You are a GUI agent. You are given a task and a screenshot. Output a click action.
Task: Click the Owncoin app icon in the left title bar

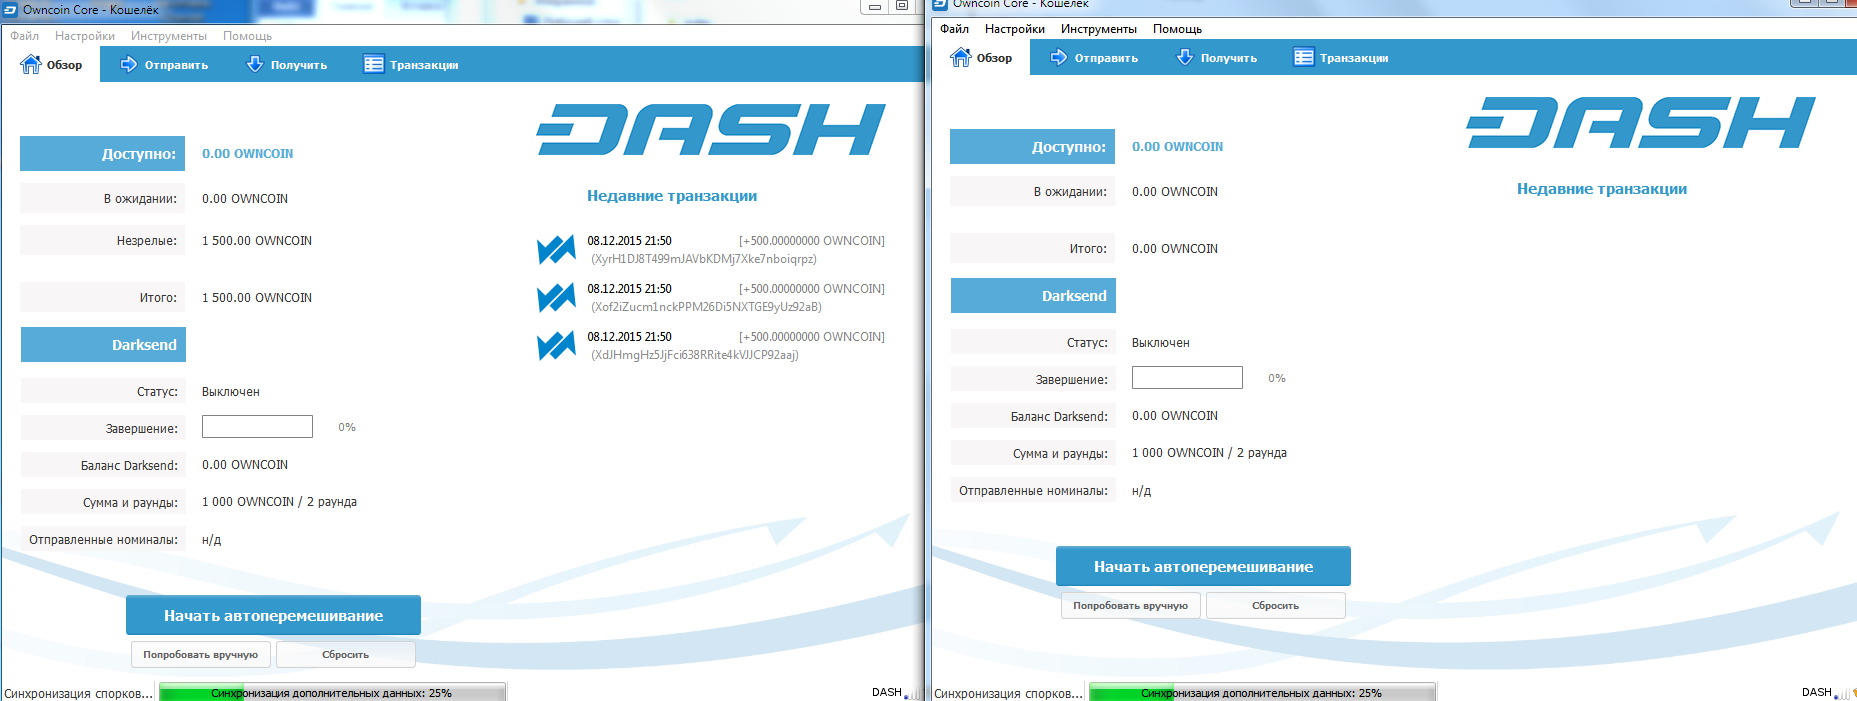coord(11,10)
